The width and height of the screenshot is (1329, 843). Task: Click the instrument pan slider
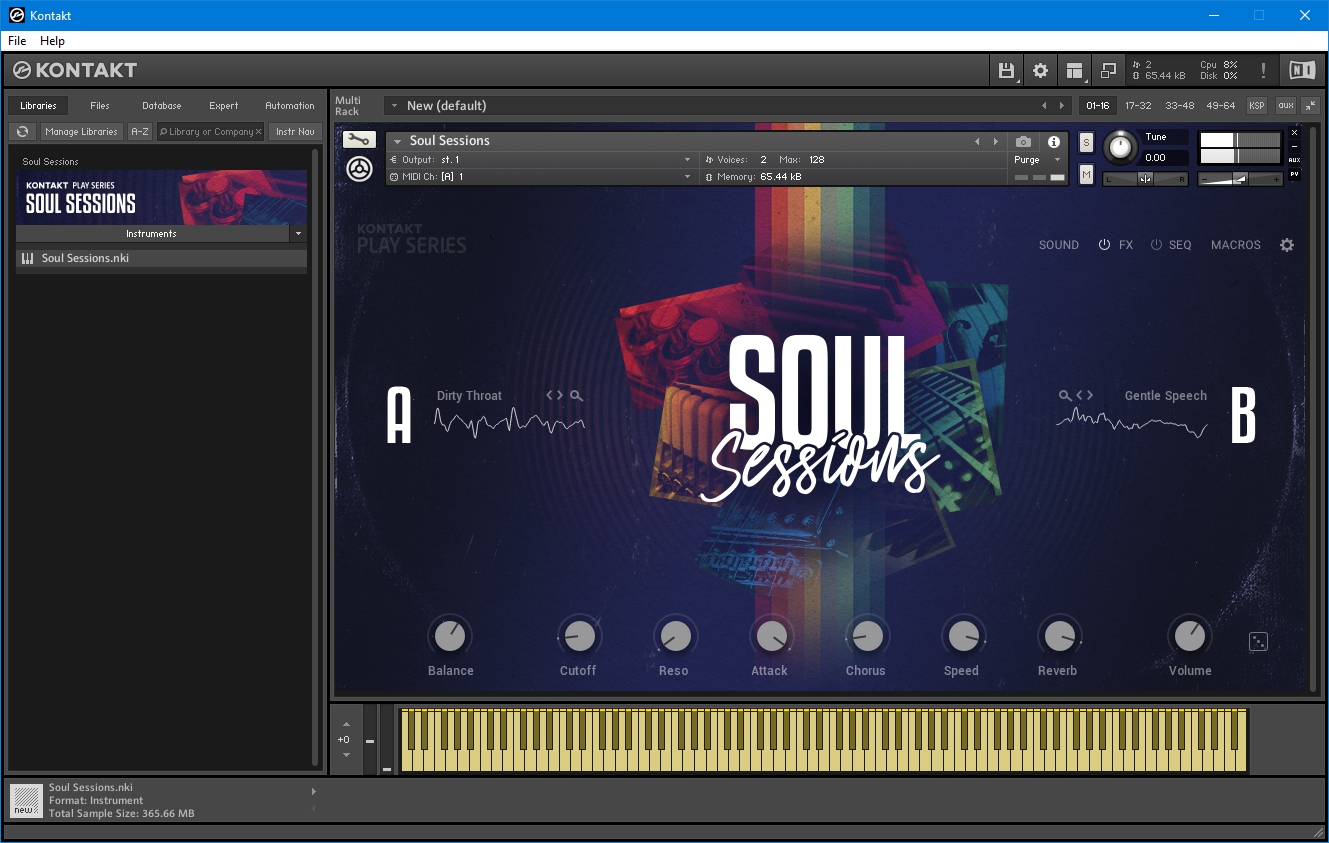coord(1145,179)
